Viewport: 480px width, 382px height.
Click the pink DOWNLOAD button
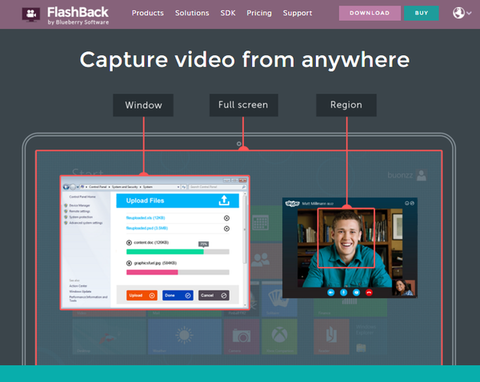click(x=370, y=13)
